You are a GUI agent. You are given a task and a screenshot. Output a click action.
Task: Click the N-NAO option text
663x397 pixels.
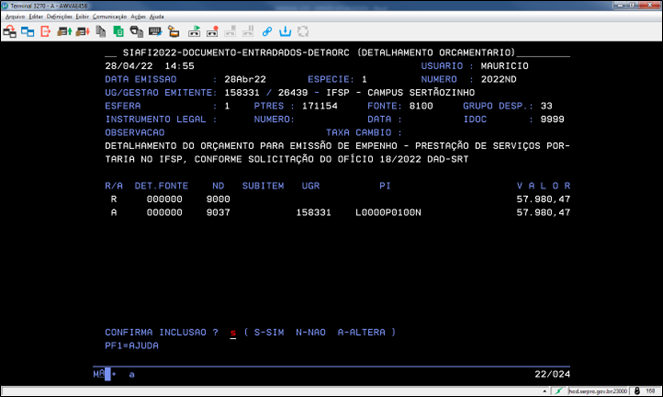click(310, 332)
